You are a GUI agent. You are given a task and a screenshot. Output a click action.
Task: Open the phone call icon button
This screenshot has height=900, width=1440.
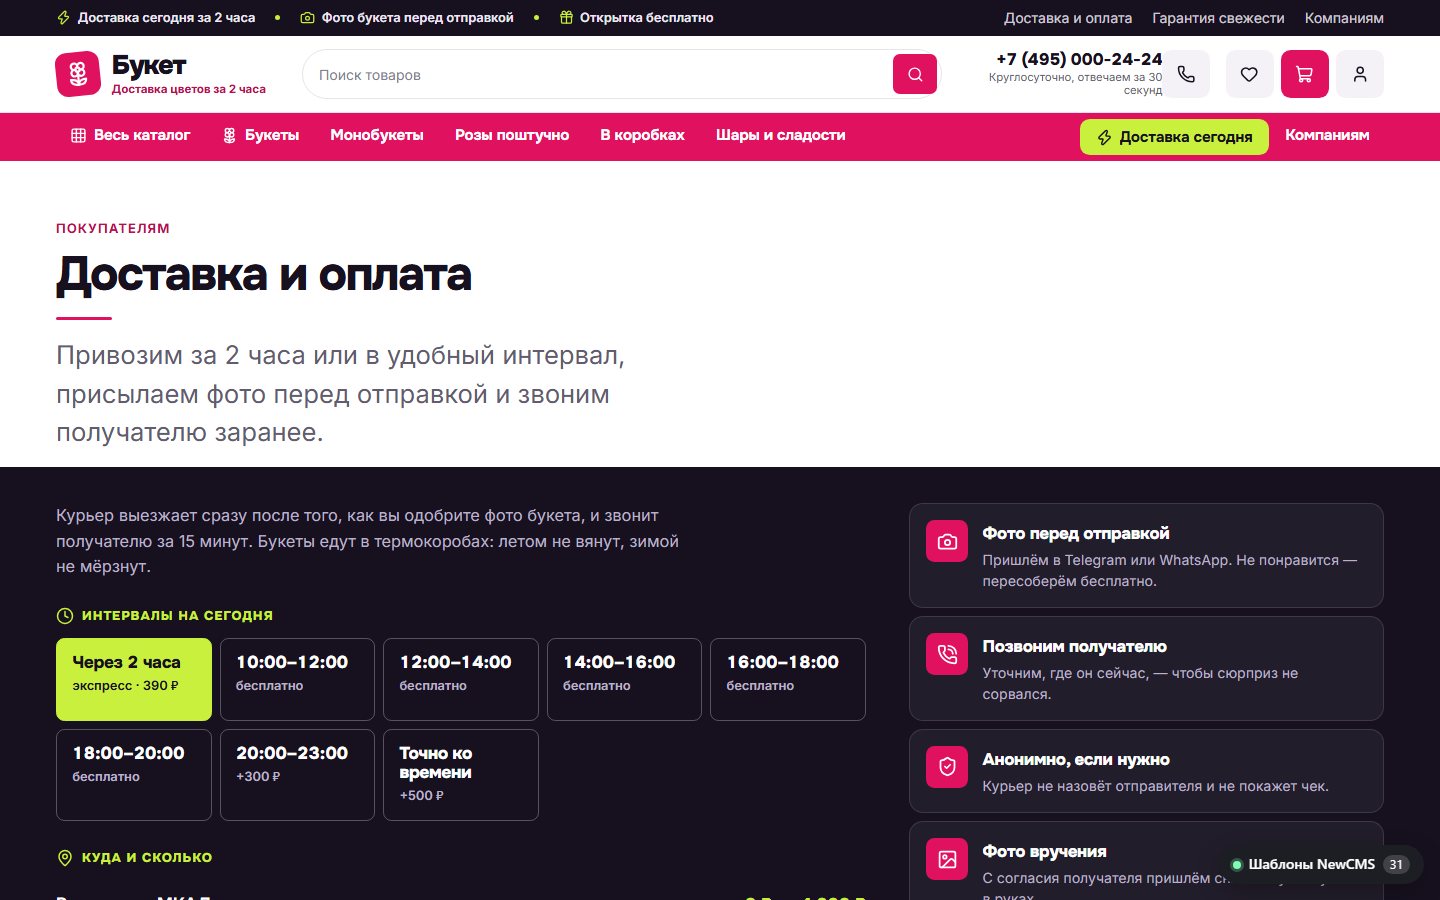click(x=1186, y=74)
